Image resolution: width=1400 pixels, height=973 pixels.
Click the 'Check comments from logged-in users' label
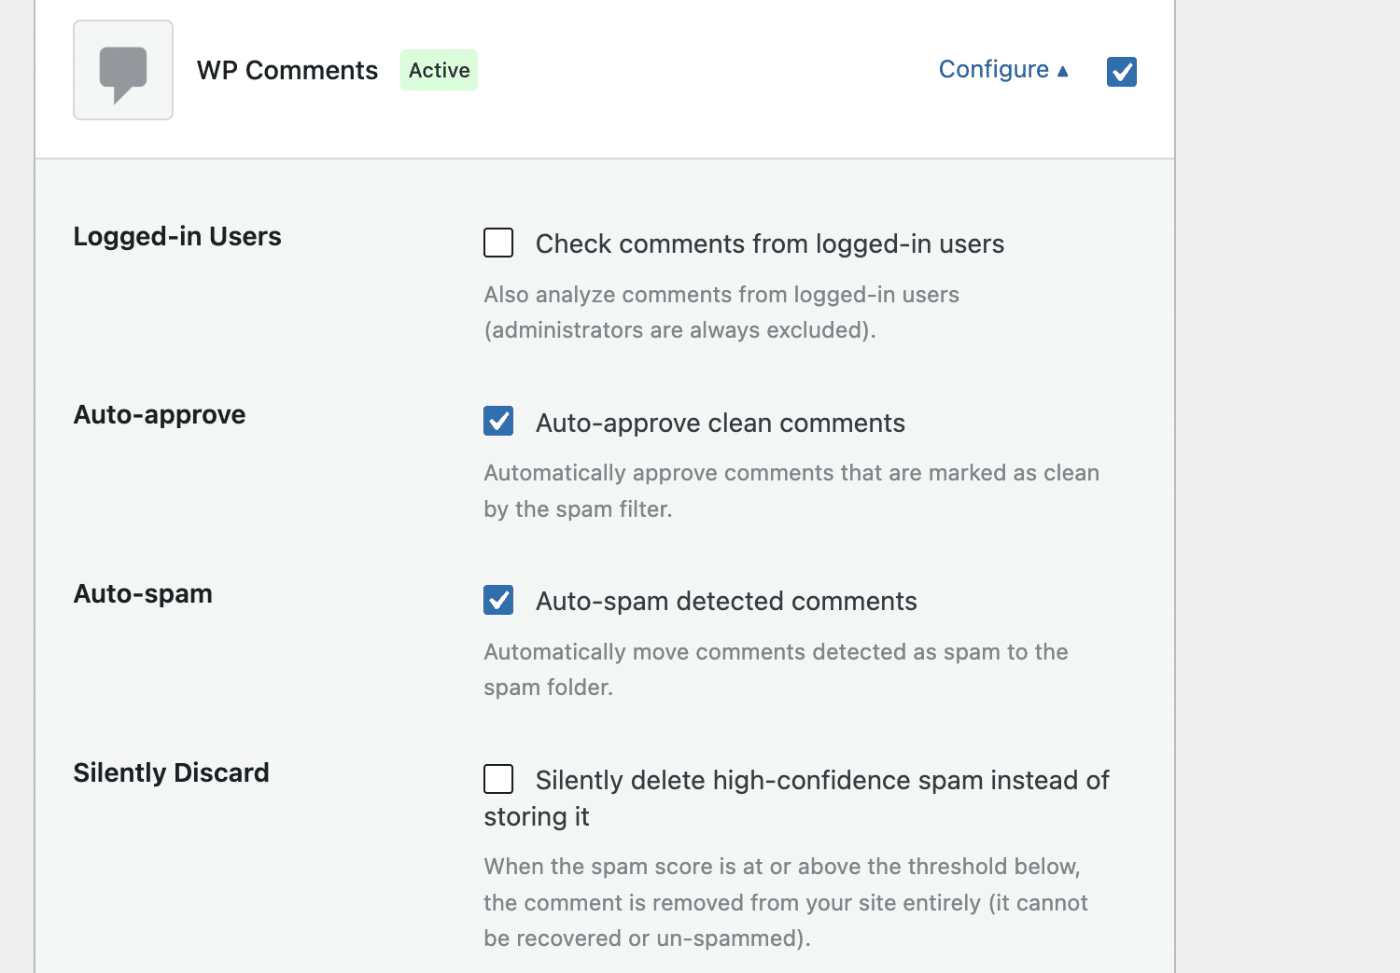coord(770,244)
